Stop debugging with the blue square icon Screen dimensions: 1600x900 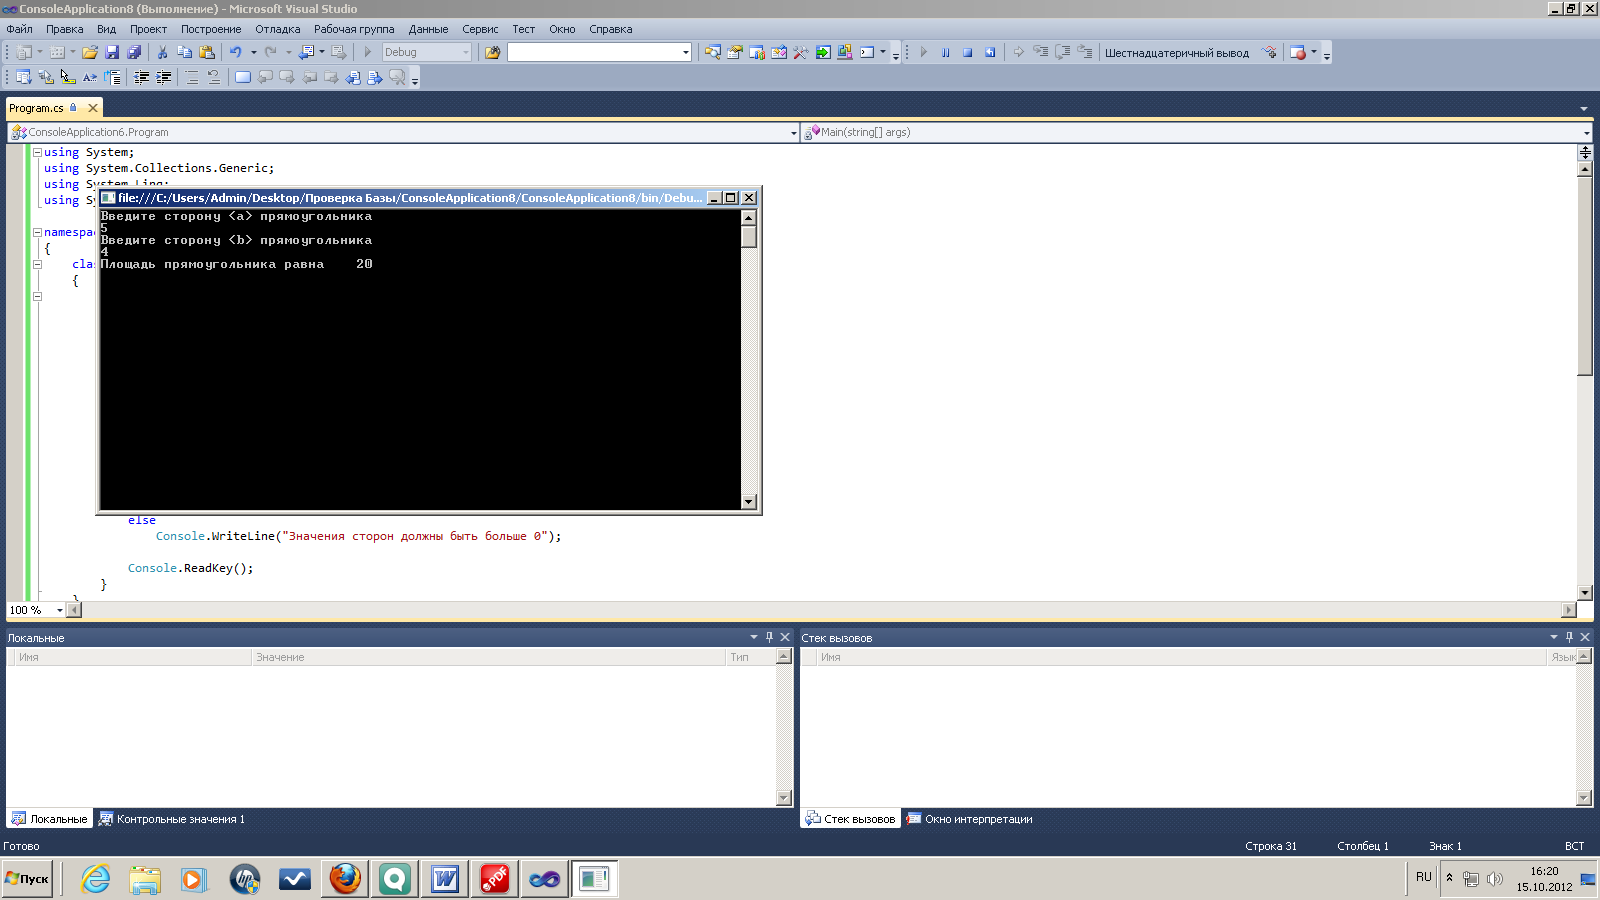[967, 52]
